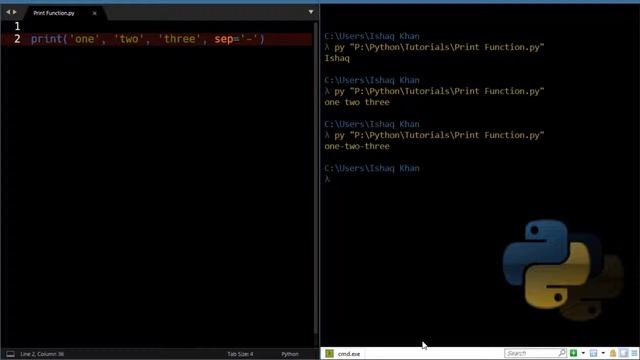The width and height of the screenshot is (640, 360).
Task: Click the Ishaq output line
Action: (337, 58)
